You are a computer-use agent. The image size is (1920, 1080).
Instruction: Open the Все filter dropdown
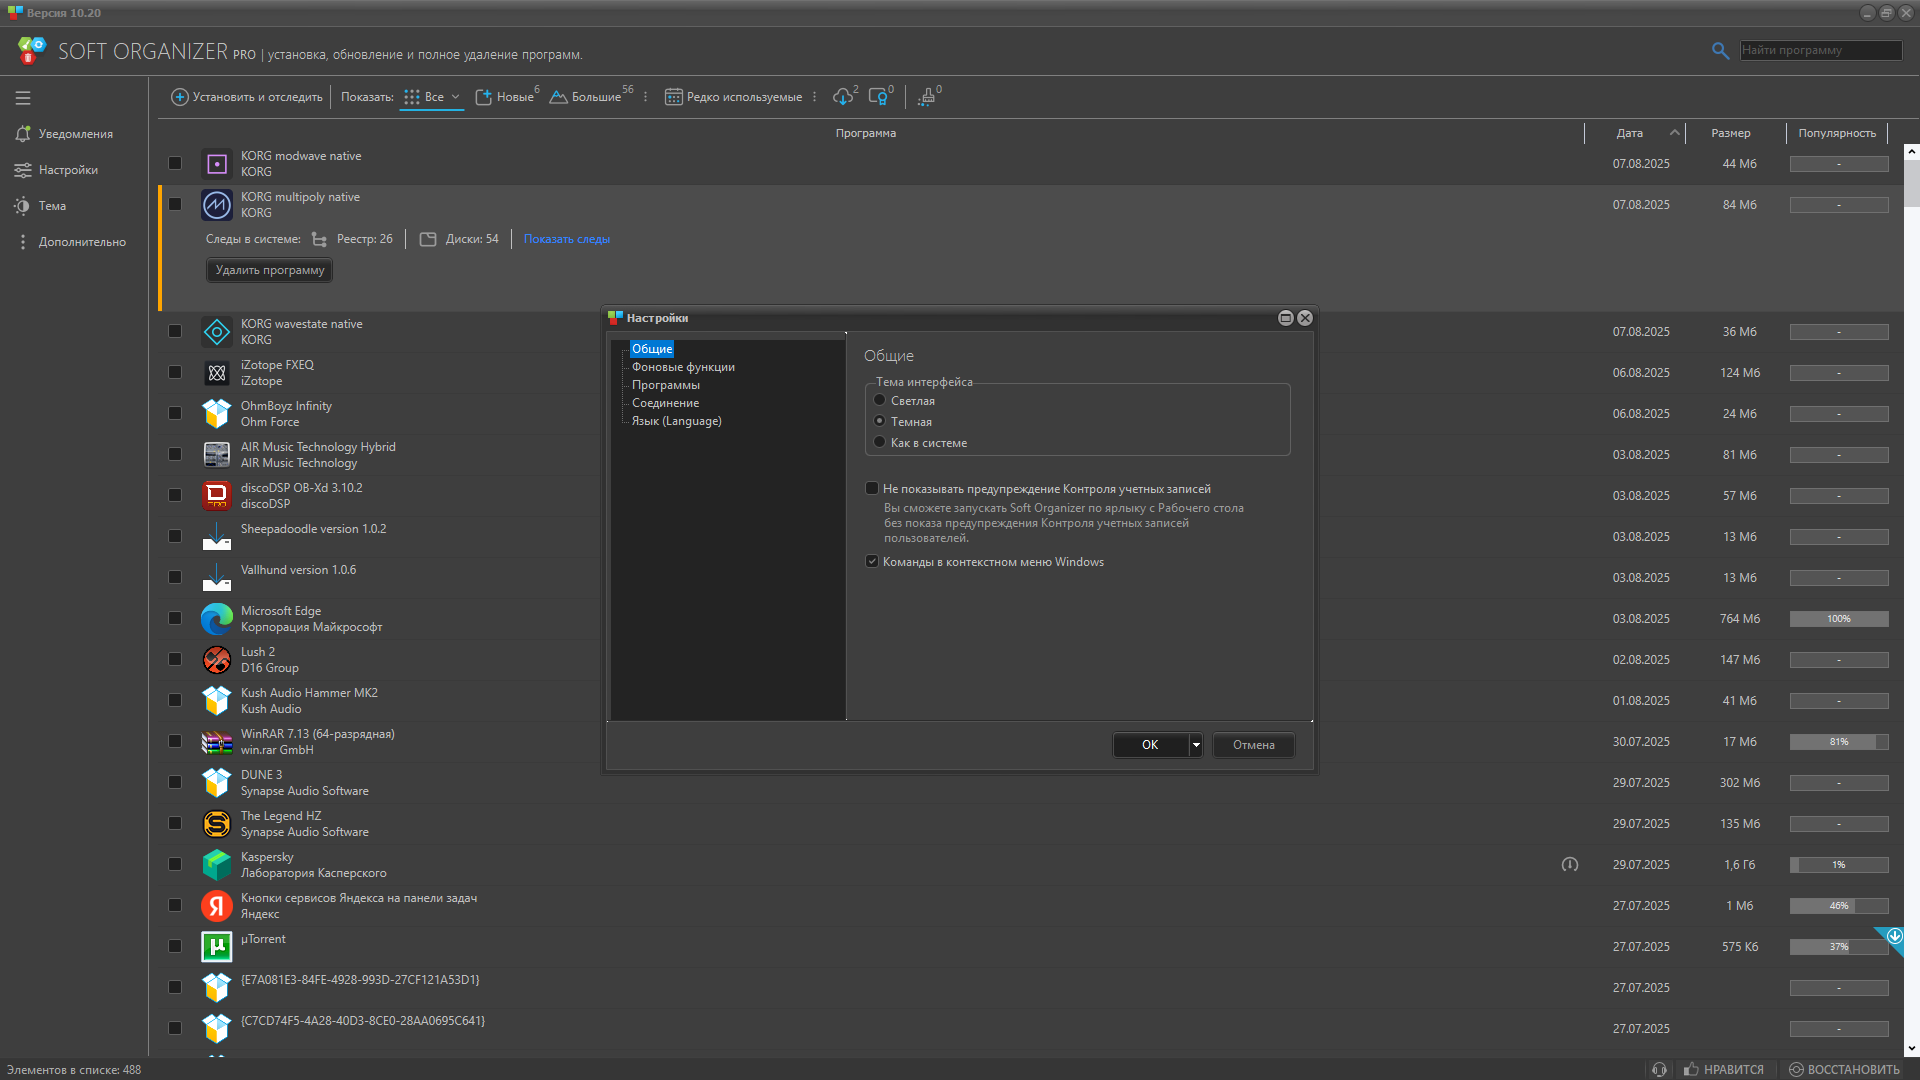click(432, 97)
